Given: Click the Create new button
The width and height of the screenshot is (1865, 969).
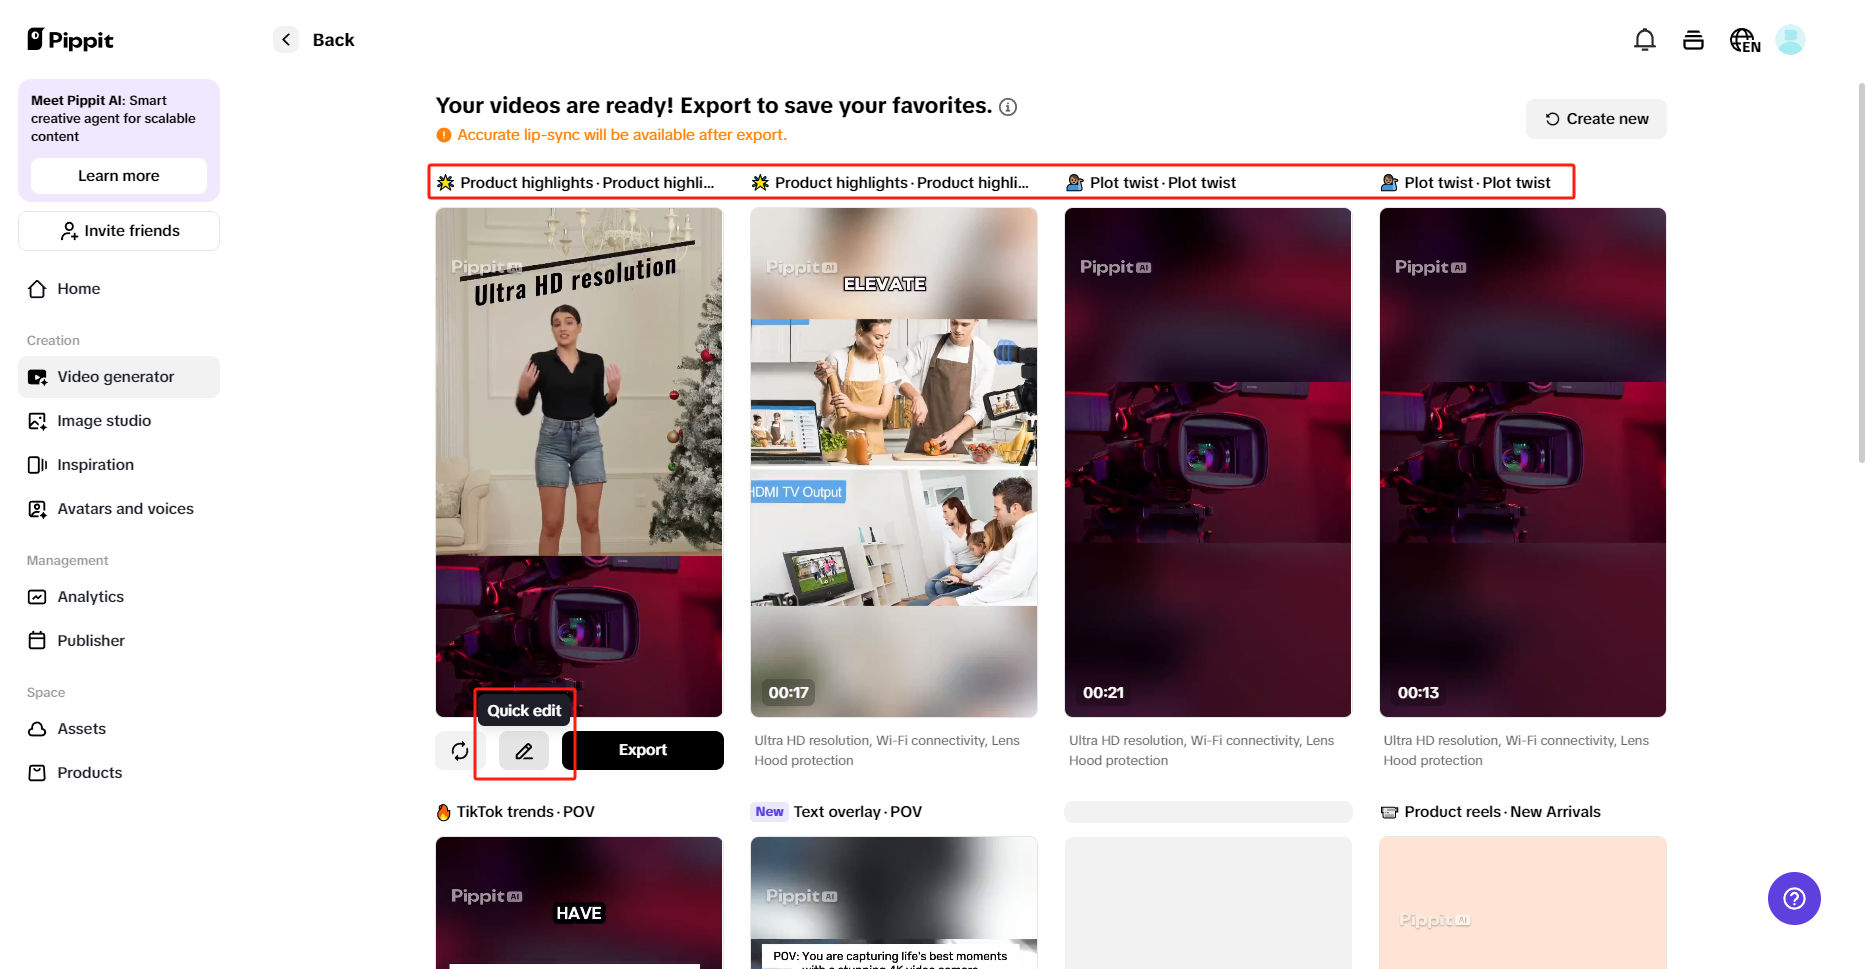Looking at the screenshot, I should pyautogui.click(x=1595, y=118).
